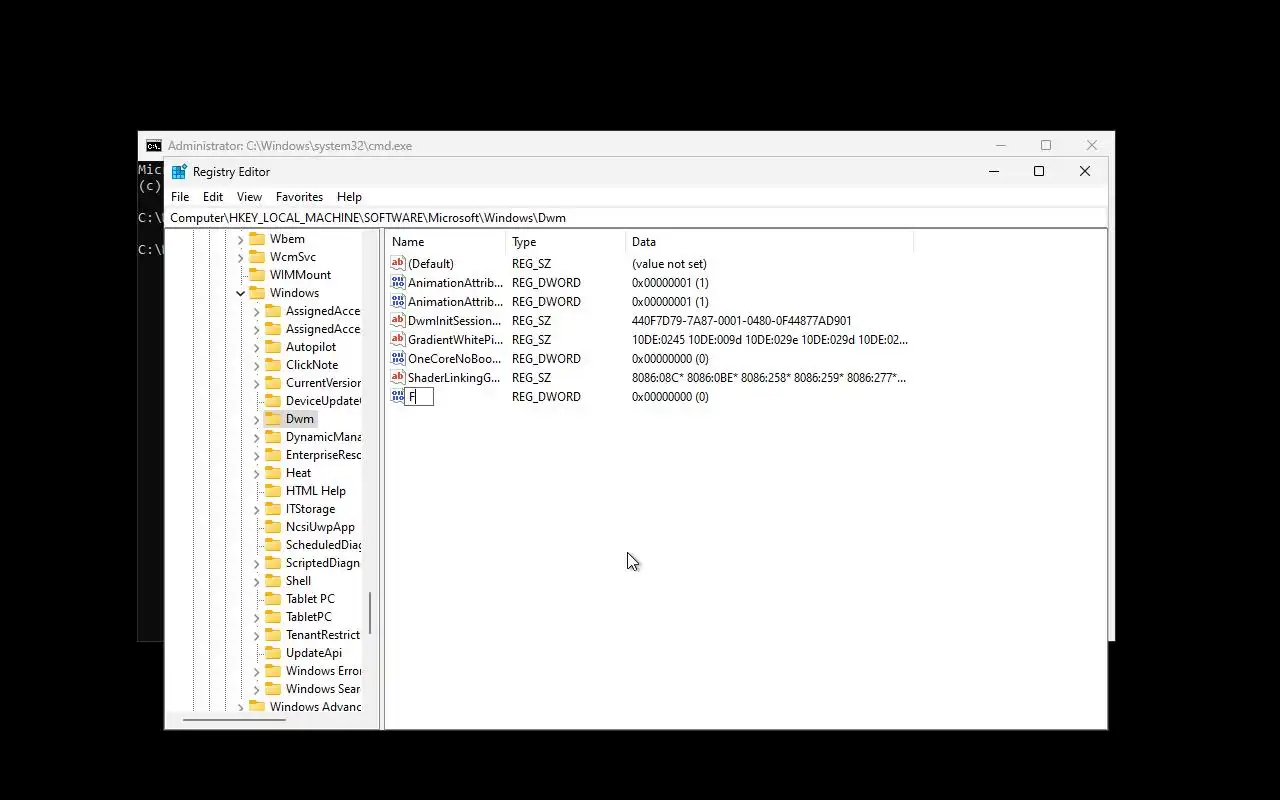
Task: Sort by the Name column header
Action: coord(445,242)
